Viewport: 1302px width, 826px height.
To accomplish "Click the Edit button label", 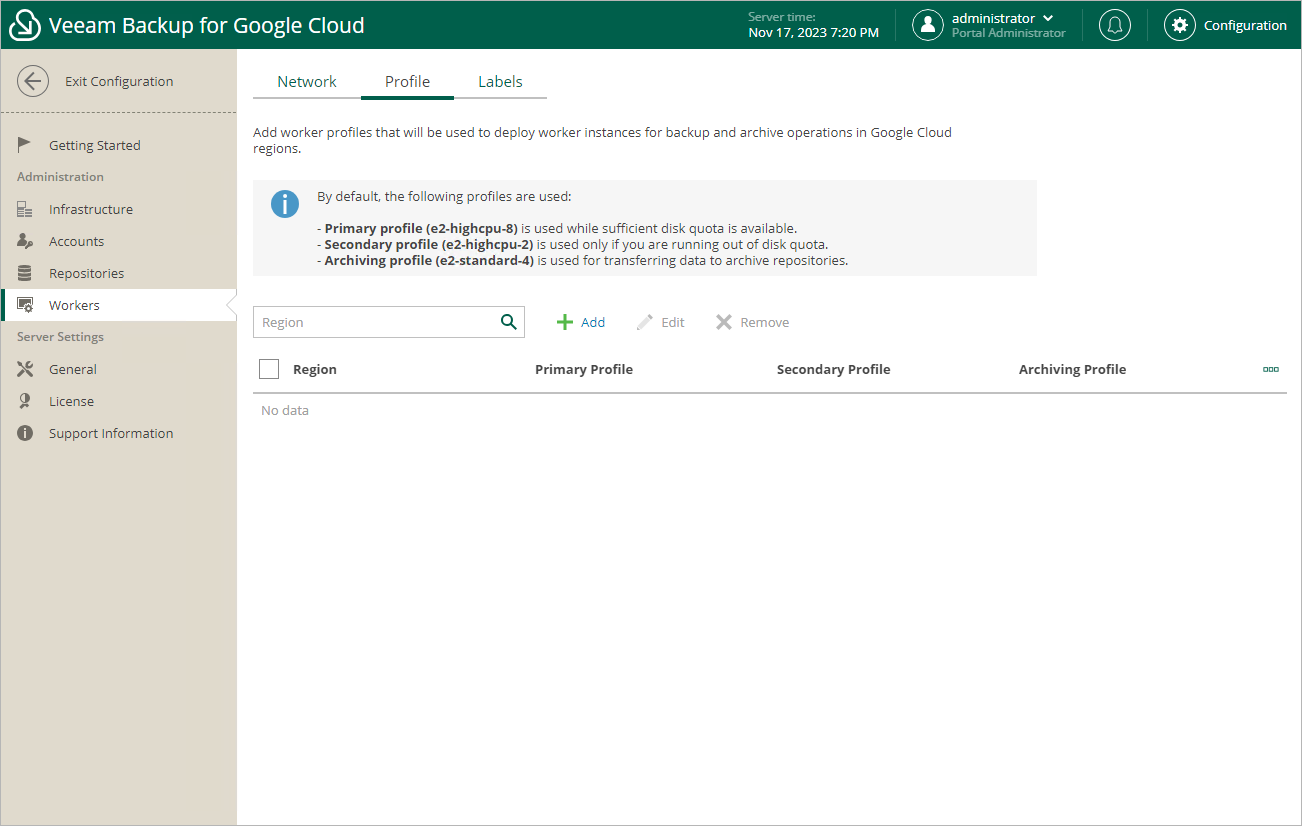I will [673, 322].
